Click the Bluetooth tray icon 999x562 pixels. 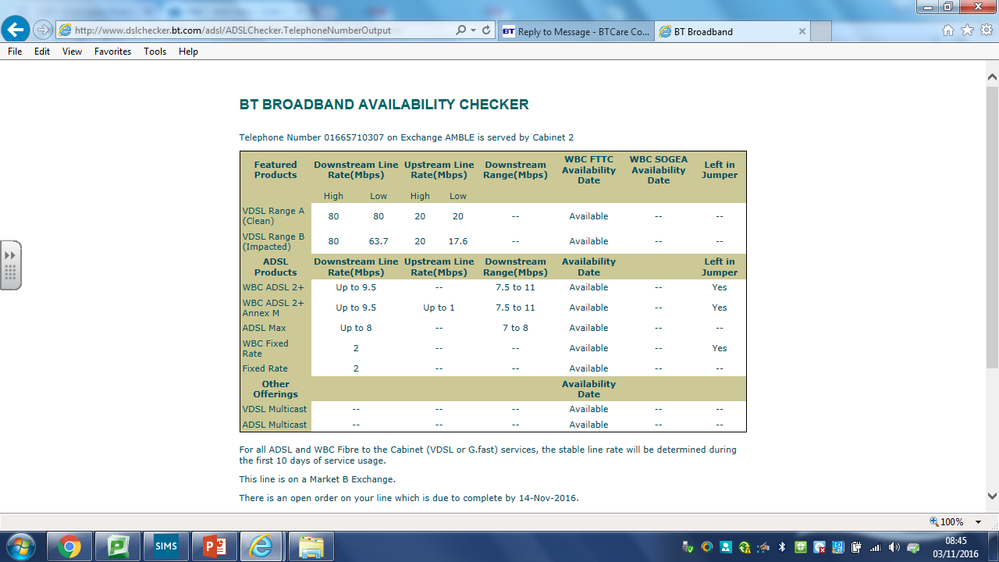782,547
